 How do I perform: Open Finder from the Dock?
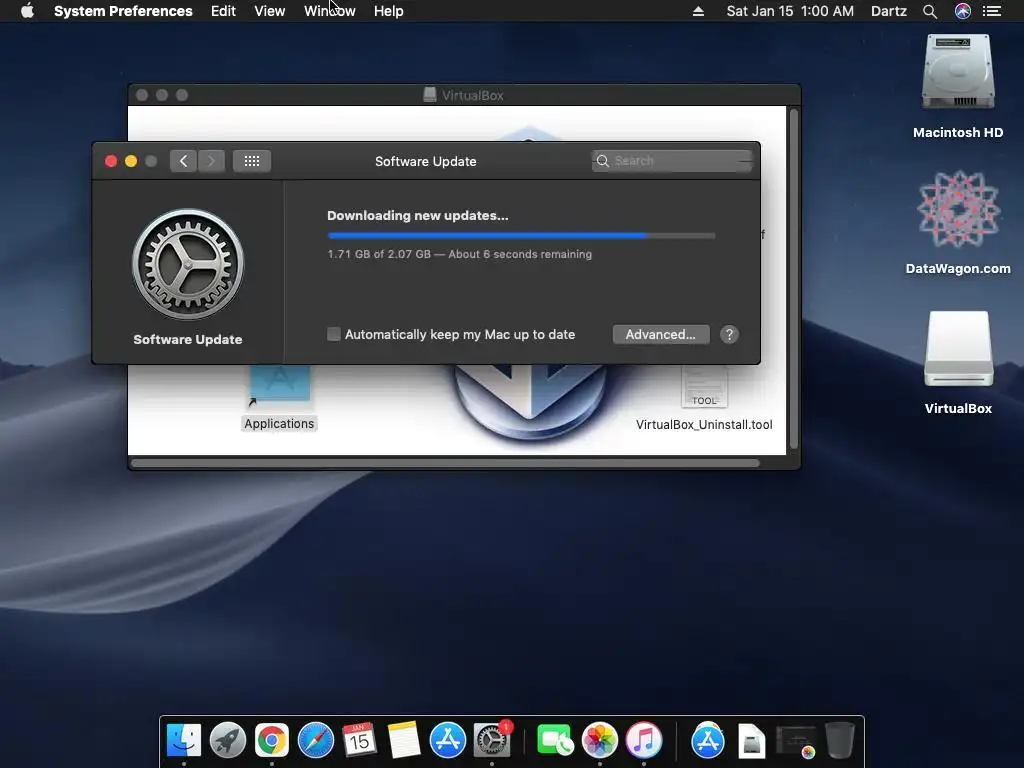[184, 740]
